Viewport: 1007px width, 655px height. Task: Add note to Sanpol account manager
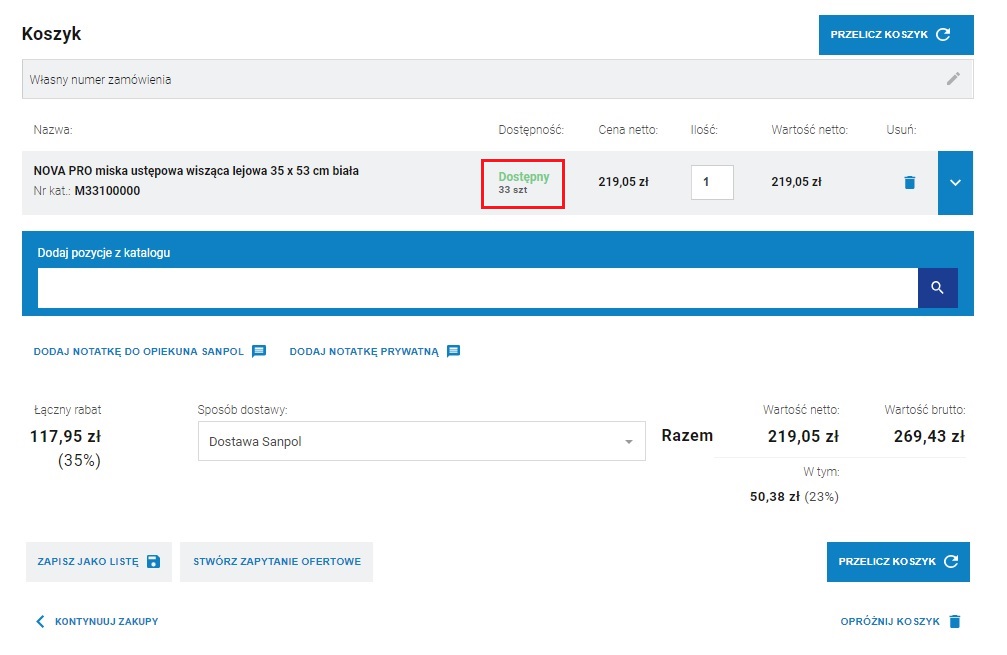pyautogui.click(x=150, y=351)
